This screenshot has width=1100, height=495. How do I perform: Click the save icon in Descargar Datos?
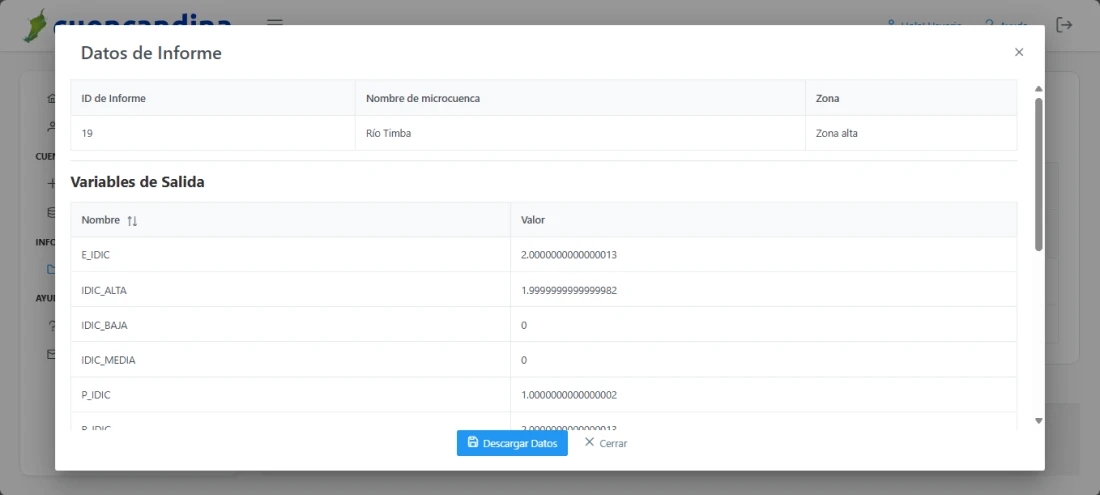click(473, 442)
